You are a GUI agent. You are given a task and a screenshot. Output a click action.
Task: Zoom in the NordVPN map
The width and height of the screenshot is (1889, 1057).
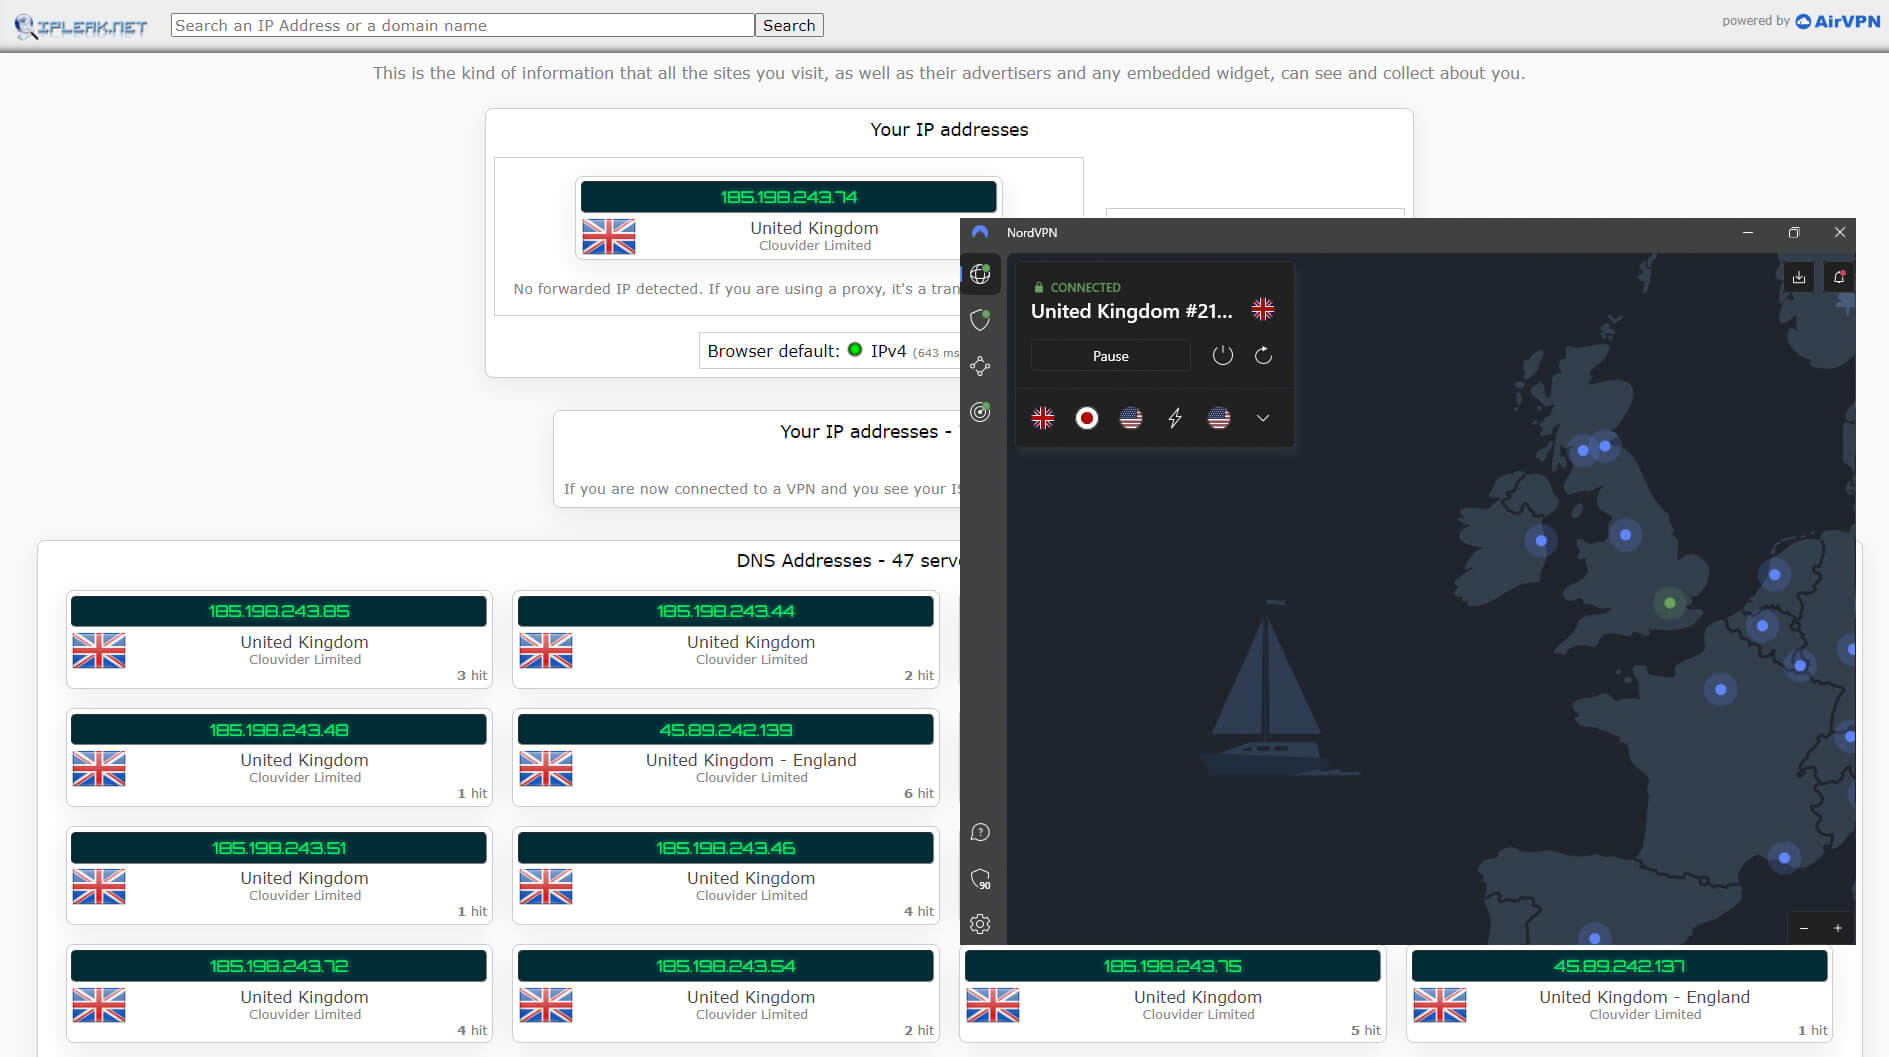click(1838, 928)
